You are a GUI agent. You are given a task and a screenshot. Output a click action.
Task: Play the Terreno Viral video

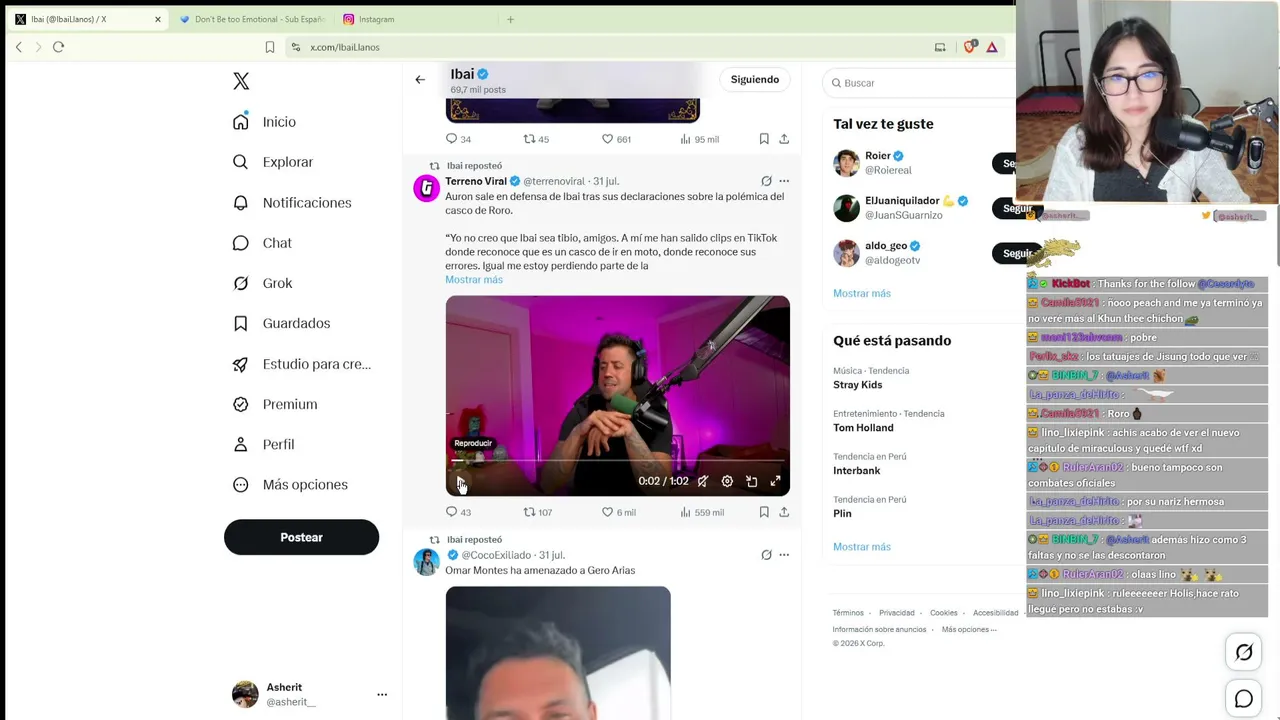460,481
